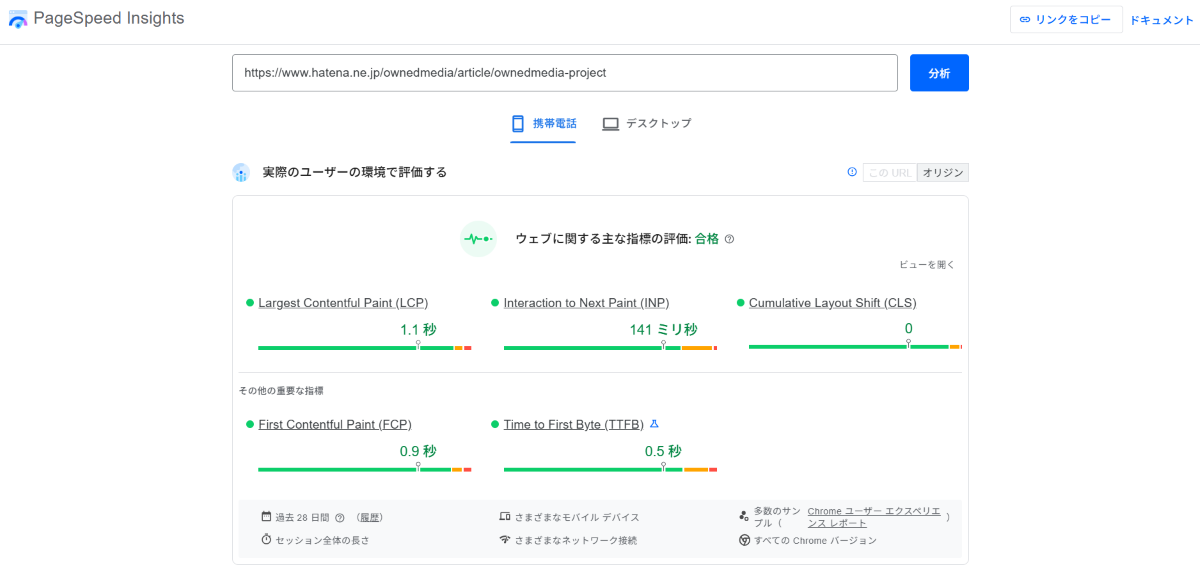Viewport: 1200px width, 574px height.
Task: Click the FCP distribution bar
Action: (364, 469)
